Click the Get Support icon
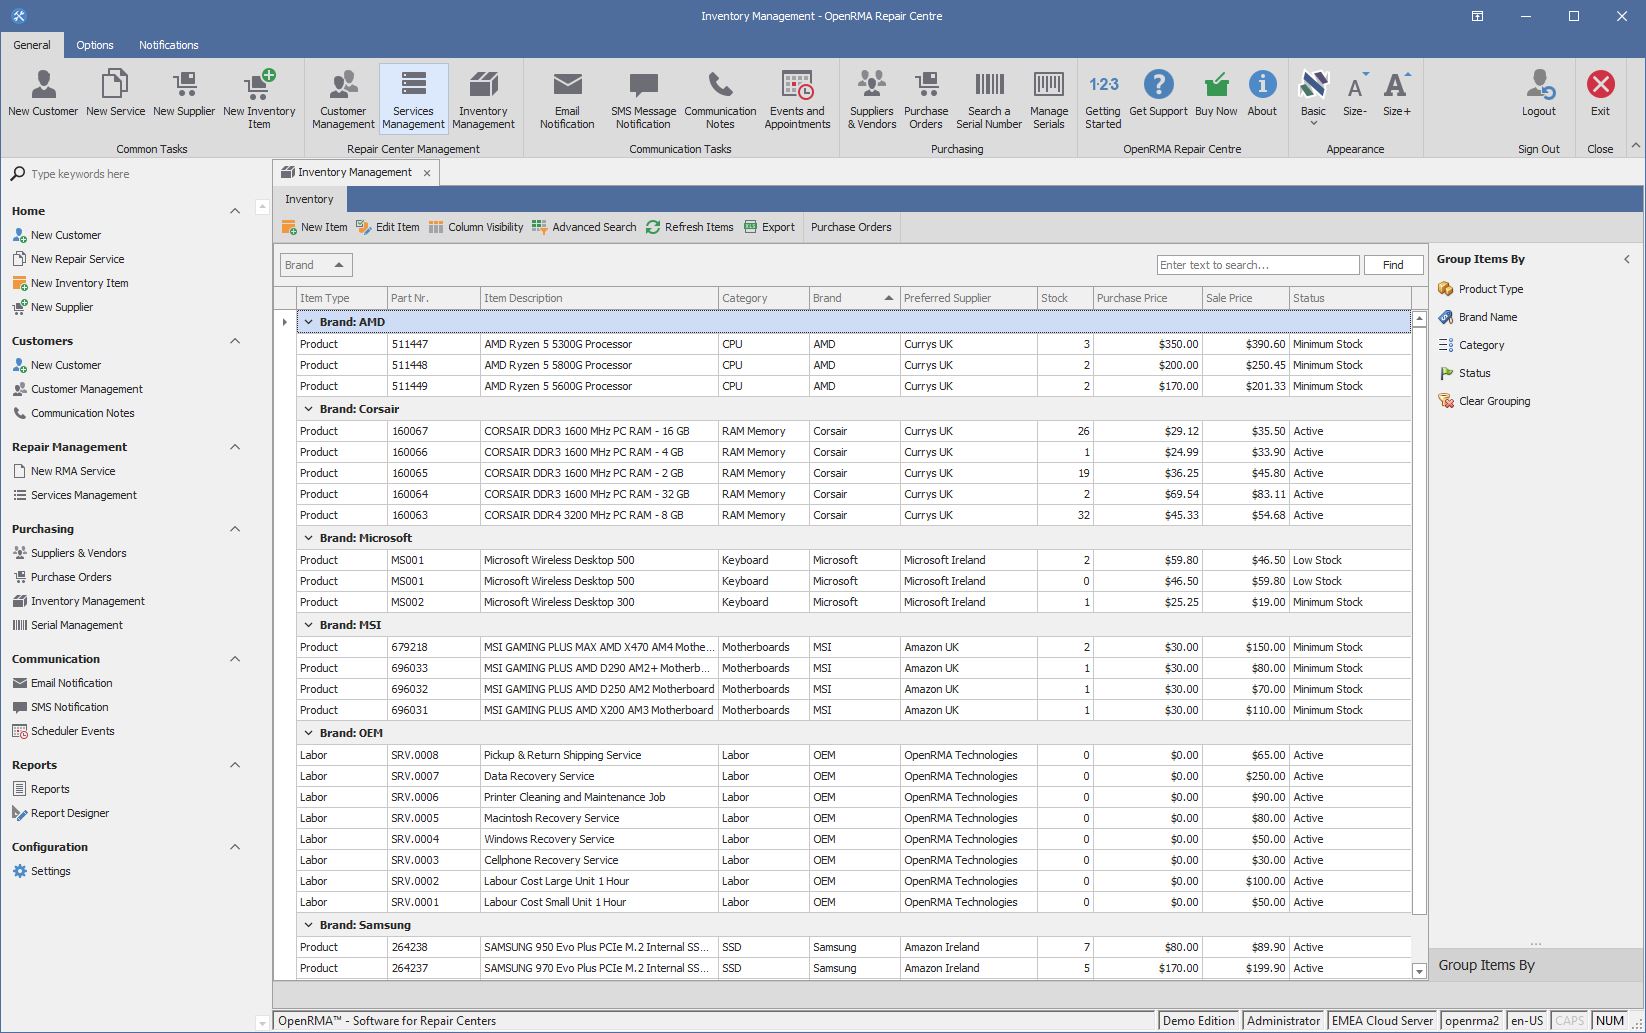This screenshot has height=1033, width=1646. pos(1158,93)
